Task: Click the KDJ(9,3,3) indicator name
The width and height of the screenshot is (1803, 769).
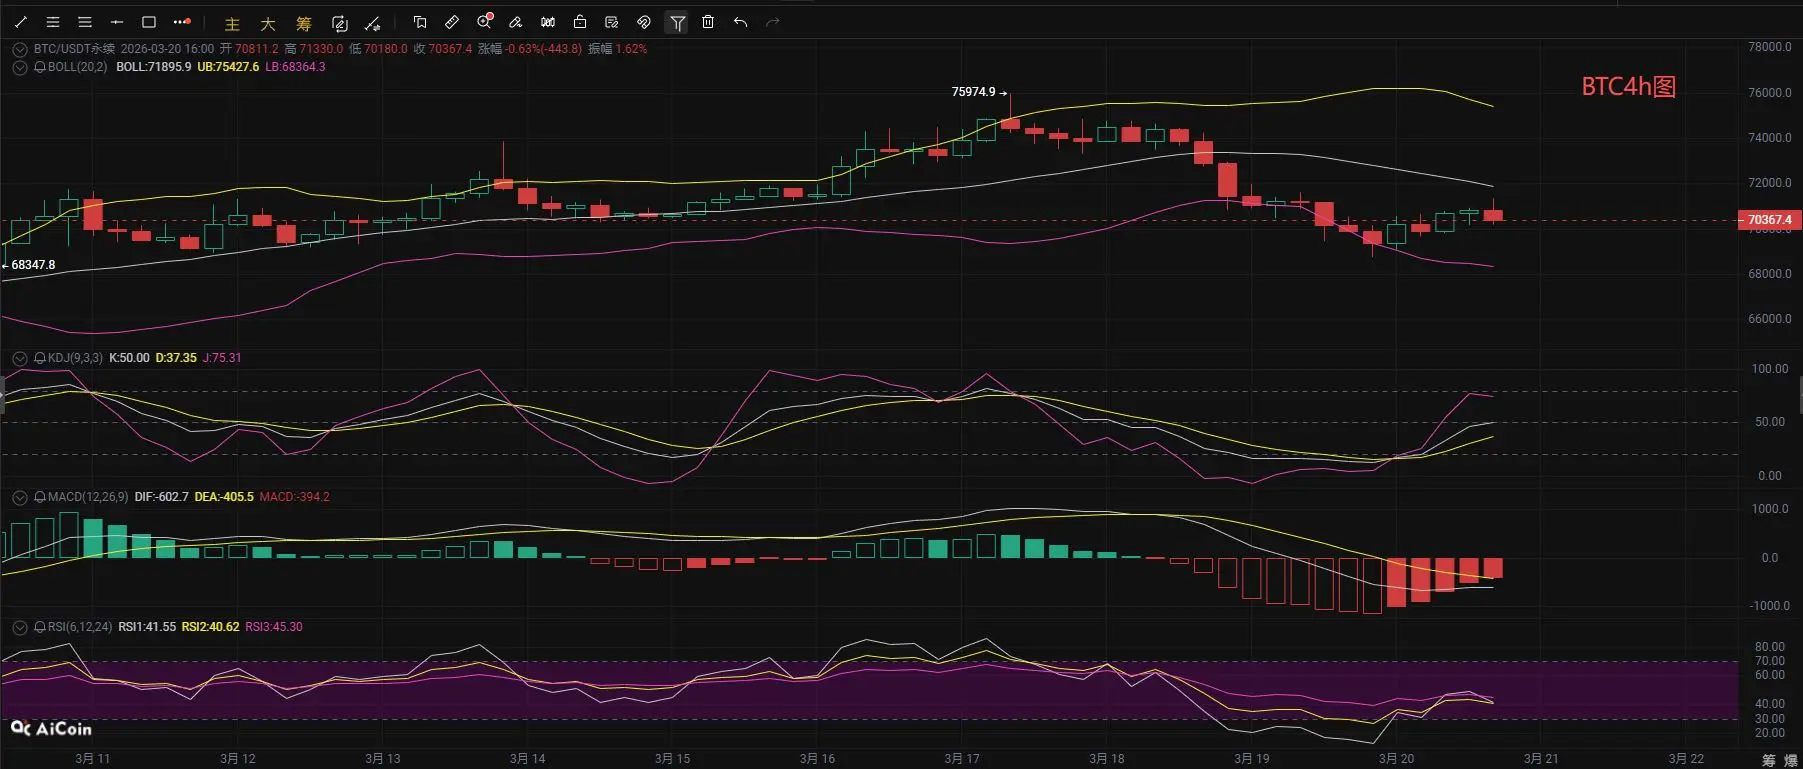Action: (75, 358)
